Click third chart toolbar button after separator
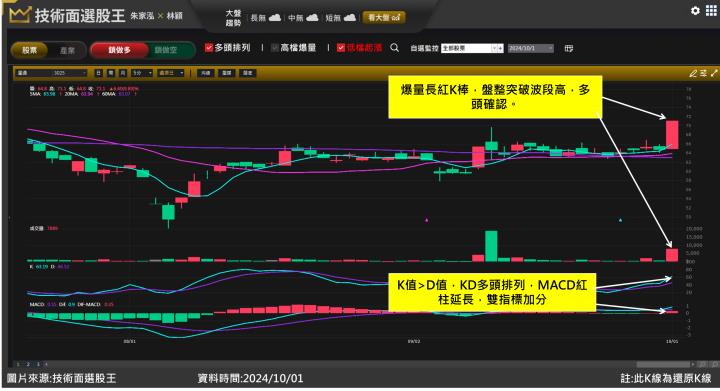This screenshot has width=720, height=391. 248,73
